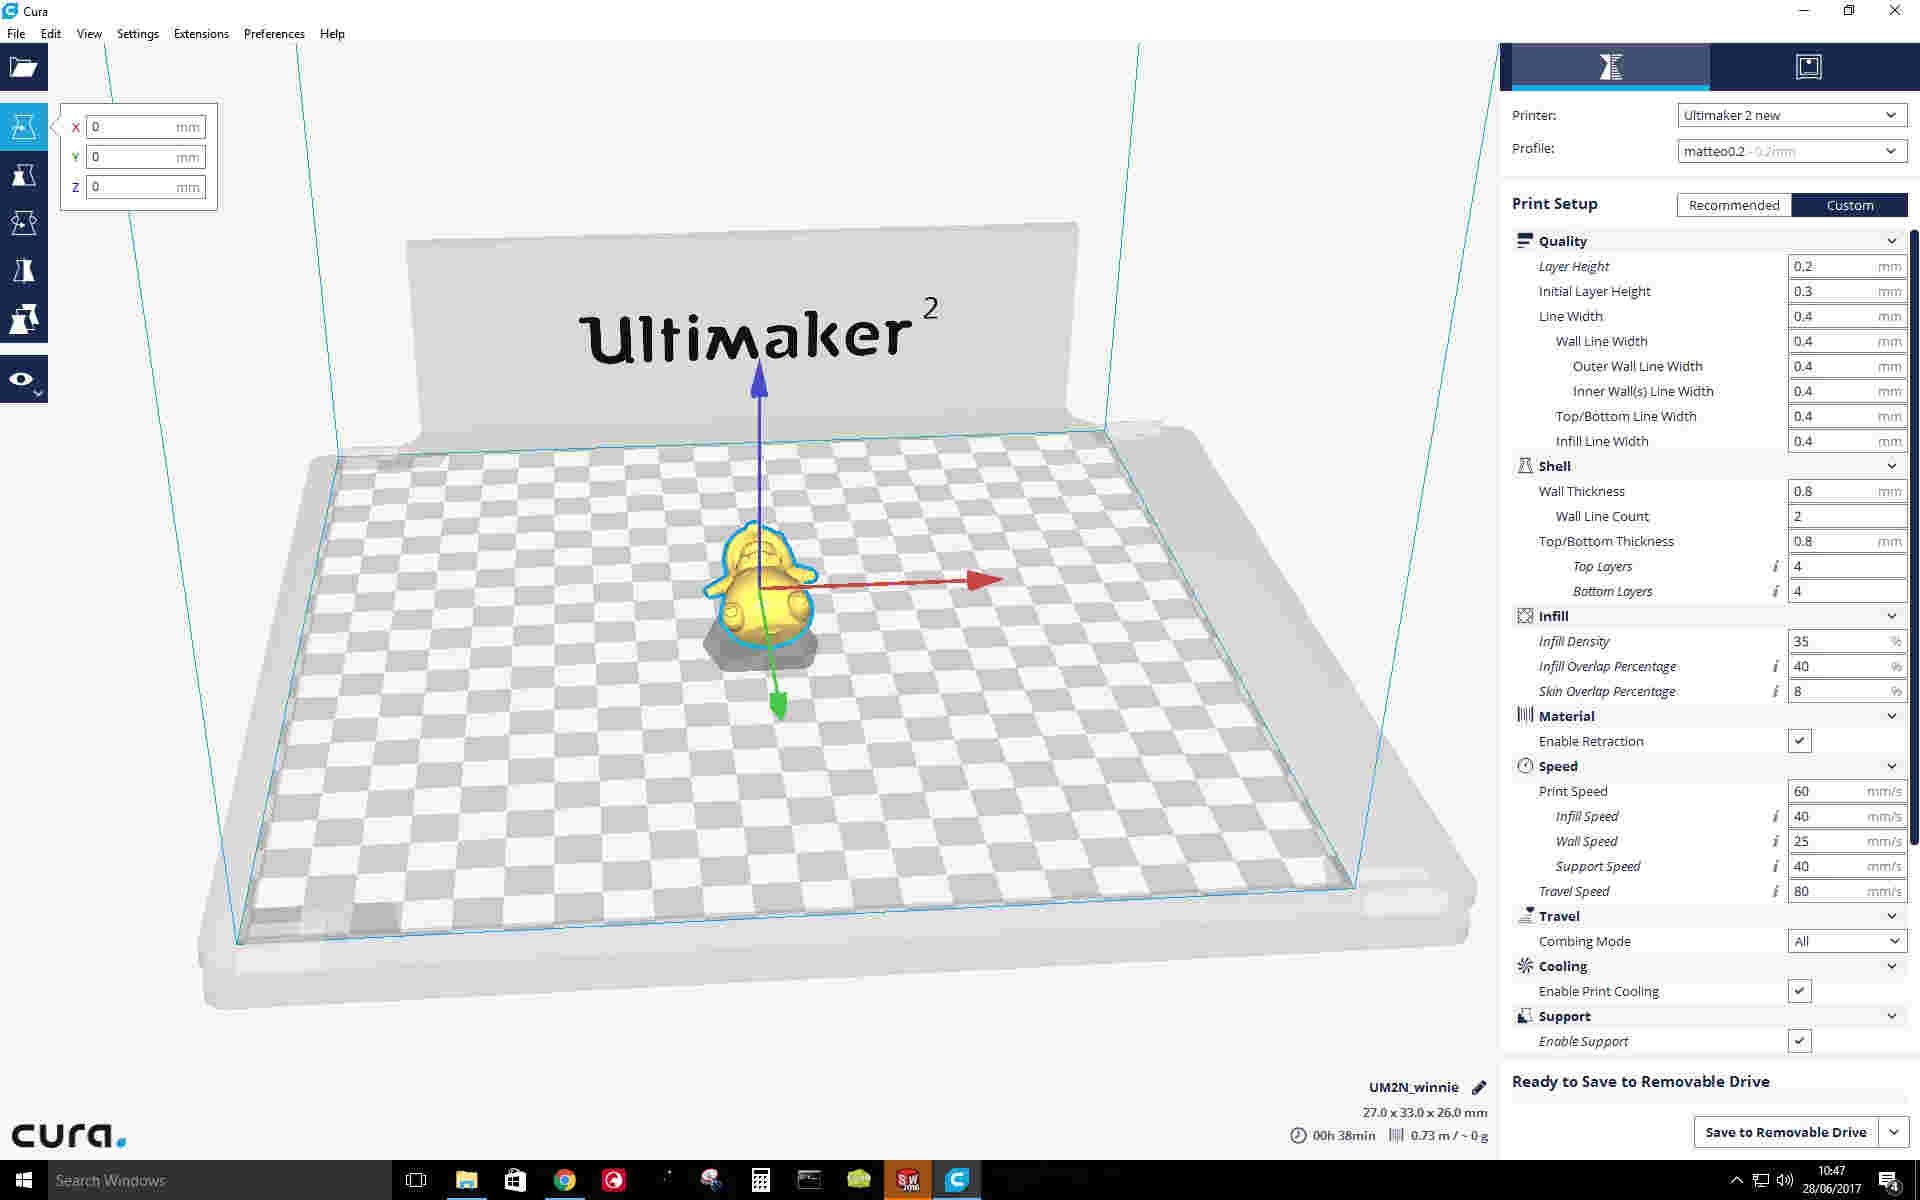Open the Per Model Settings tool
The height and width of the screenshot is (1200, 1920).
pyautogui.click(x=24, y=319)
